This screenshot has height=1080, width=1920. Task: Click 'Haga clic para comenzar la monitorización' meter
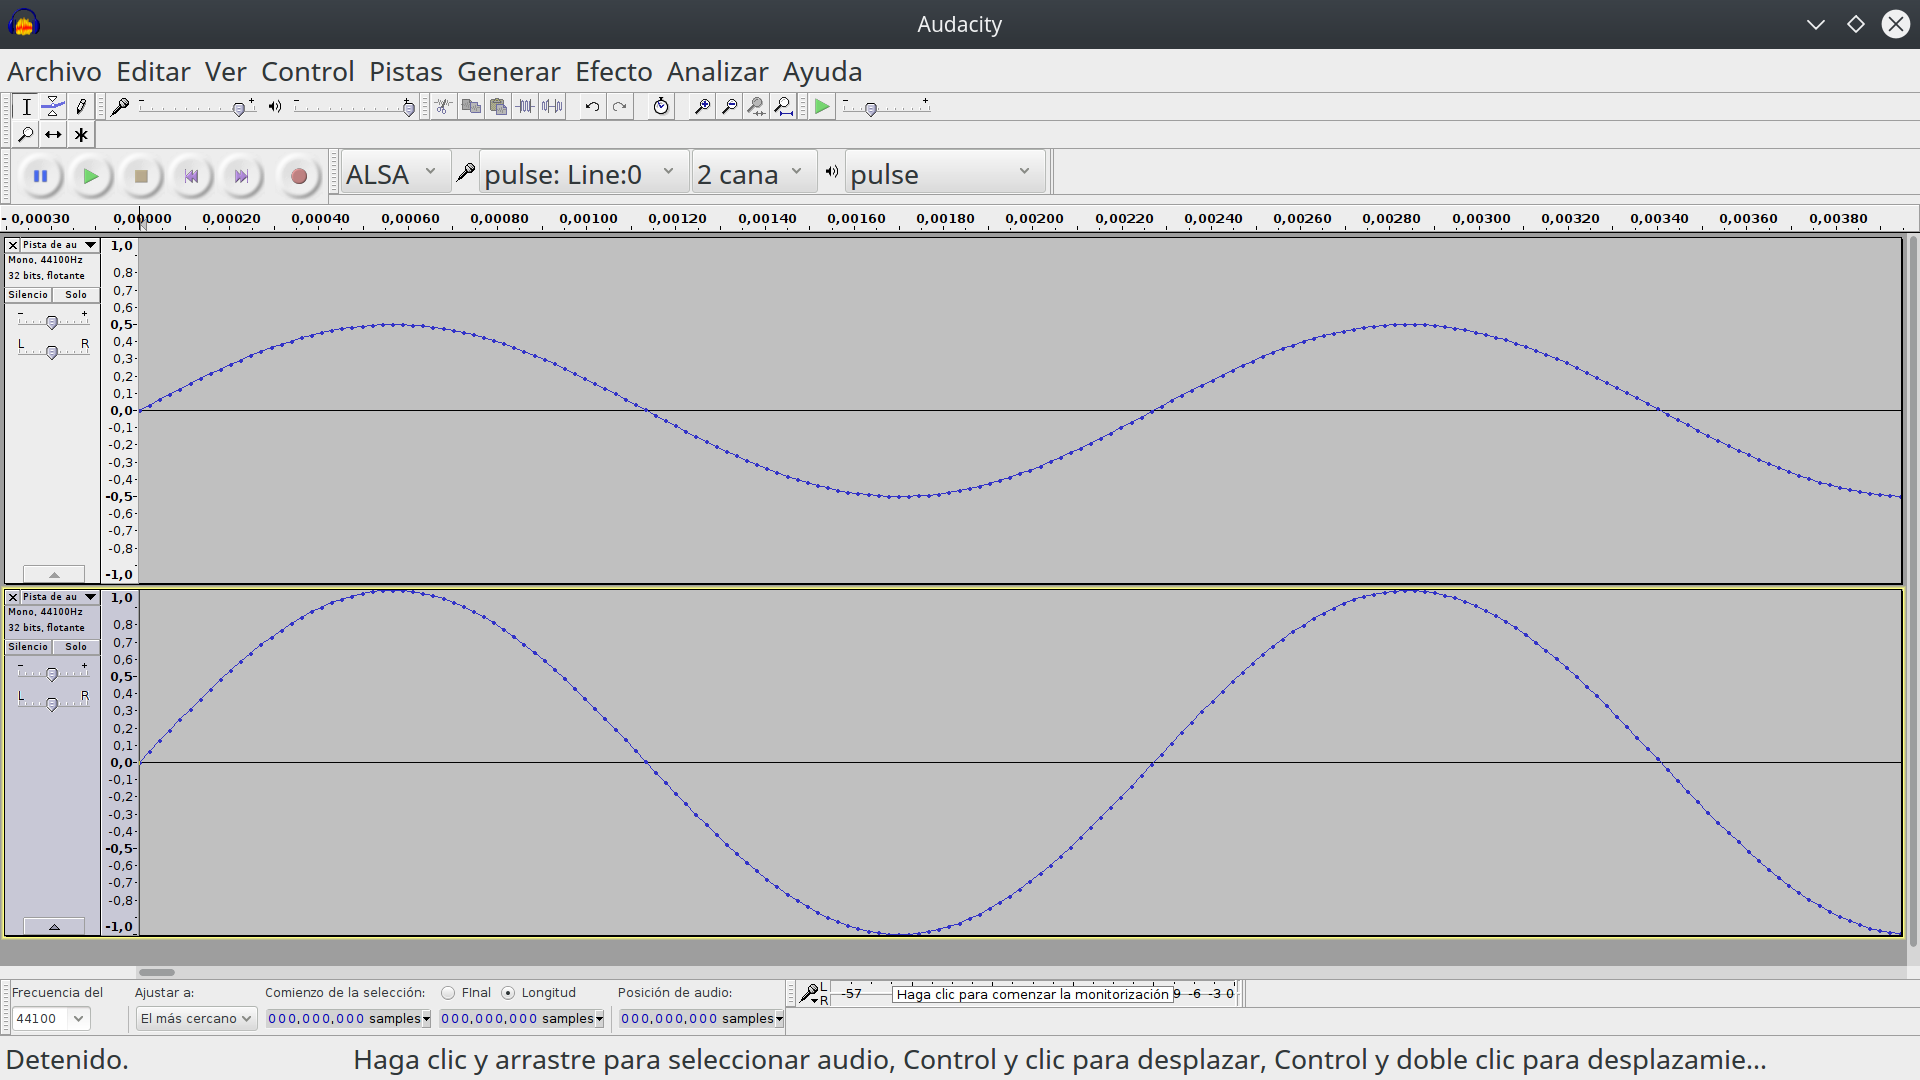coord(1033,994)
